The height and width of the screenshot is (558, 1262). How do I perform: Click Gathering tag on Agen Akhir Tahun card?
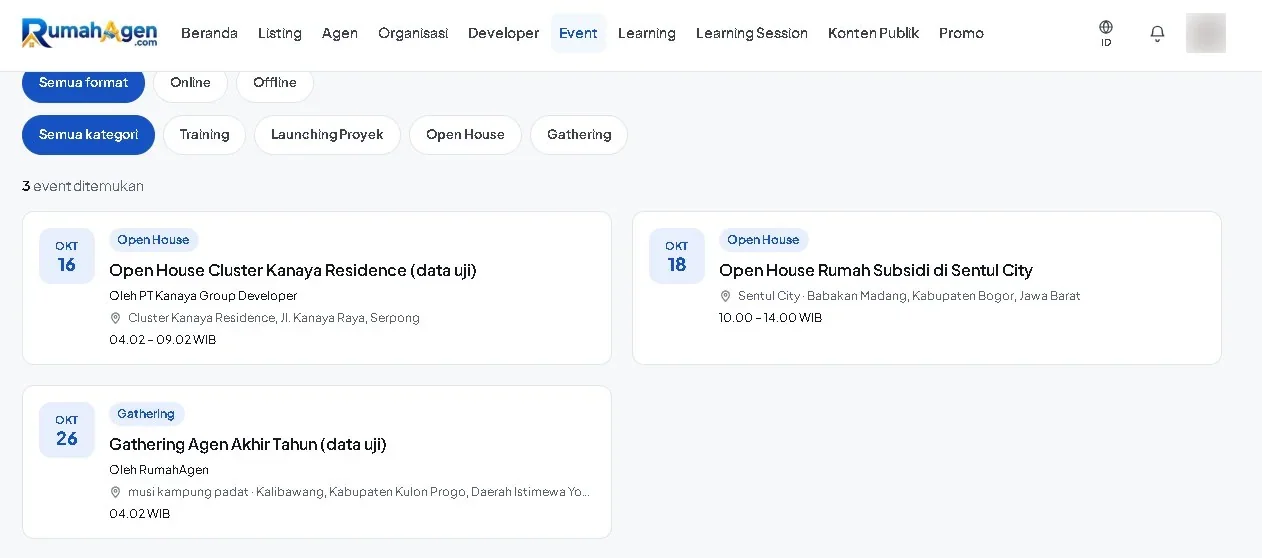click(146, 414)
